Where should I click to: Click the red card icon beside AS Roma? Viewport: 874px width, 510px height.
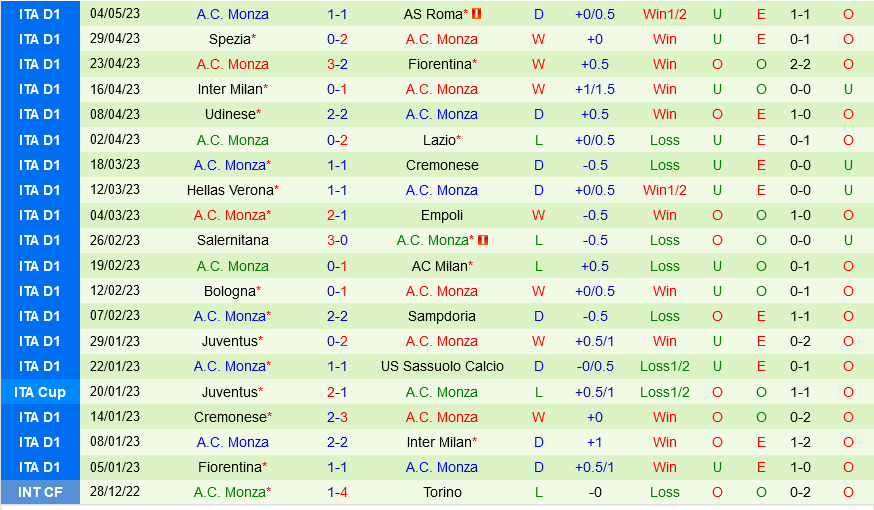476,14
